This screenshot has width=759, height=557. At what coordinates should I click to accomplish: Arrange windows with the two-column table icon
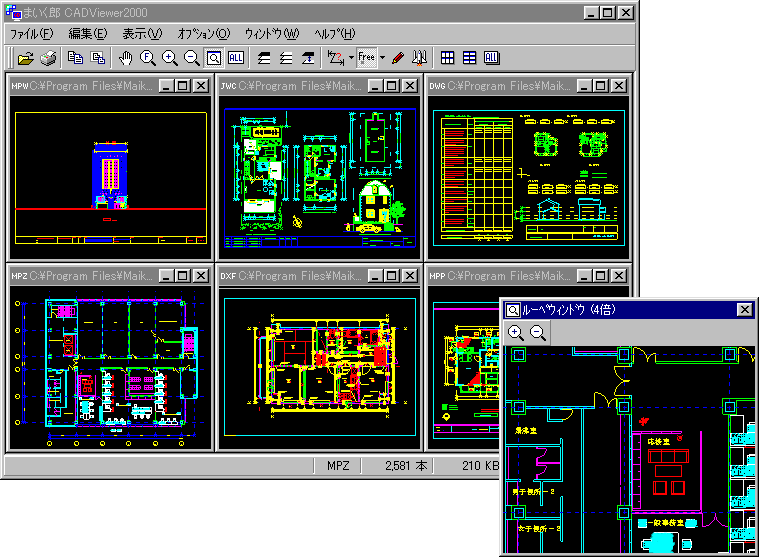tap(470, 58)
